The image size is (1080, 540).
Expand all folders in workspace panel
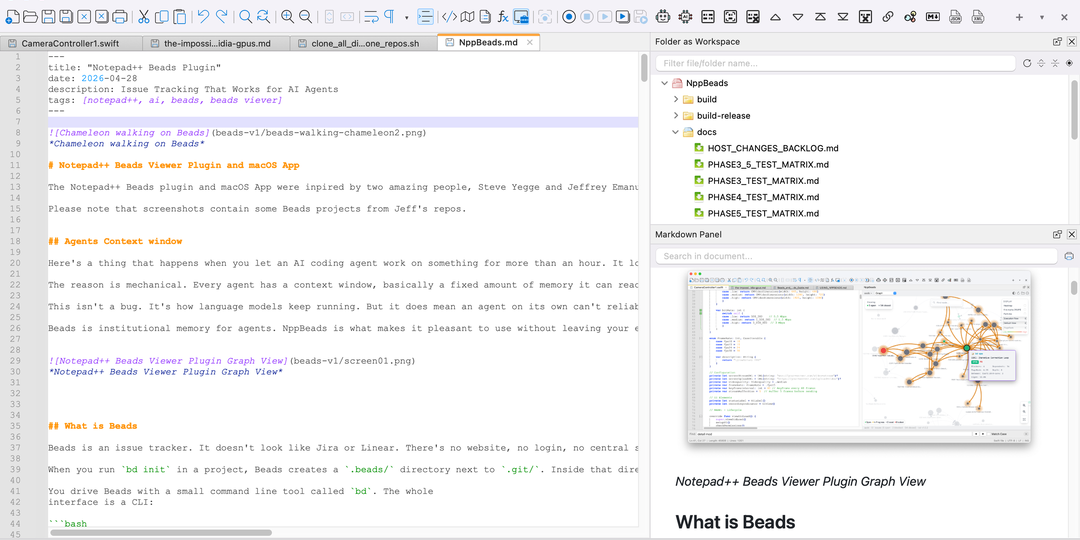(x=1041, y=63)
